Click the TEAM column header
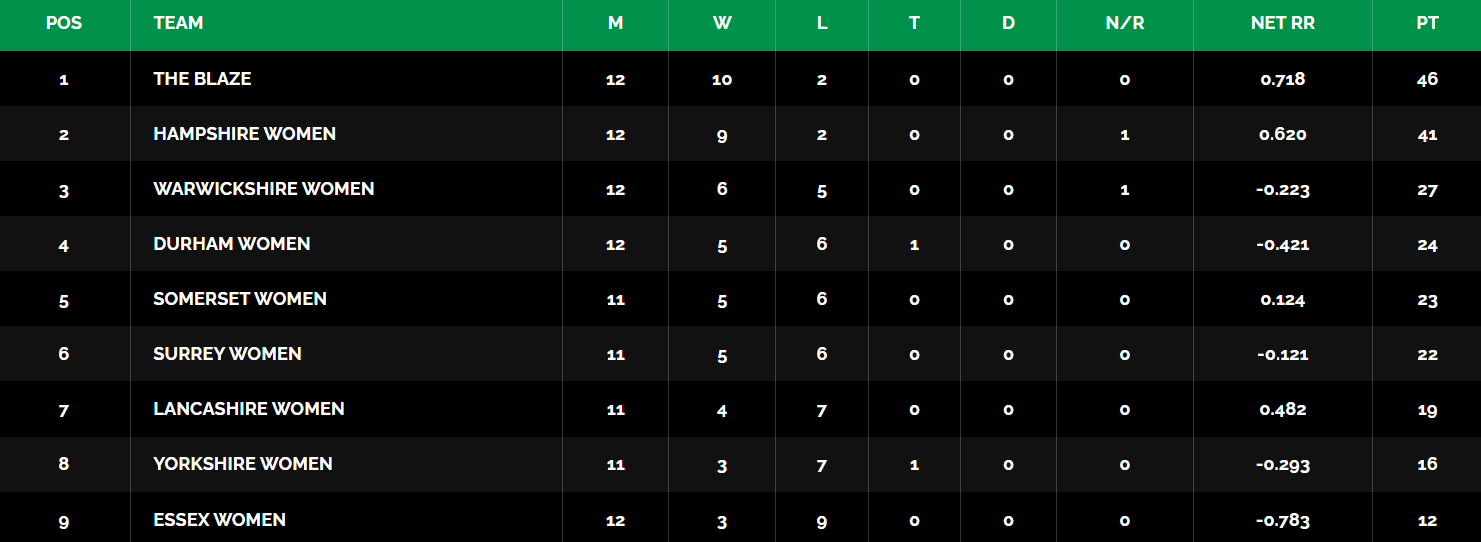This screenshot has width=1481, height=542. point(178,23)
